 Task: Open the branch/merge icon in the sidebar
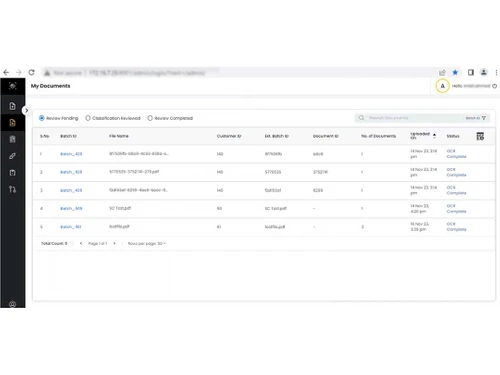point(13,189)
